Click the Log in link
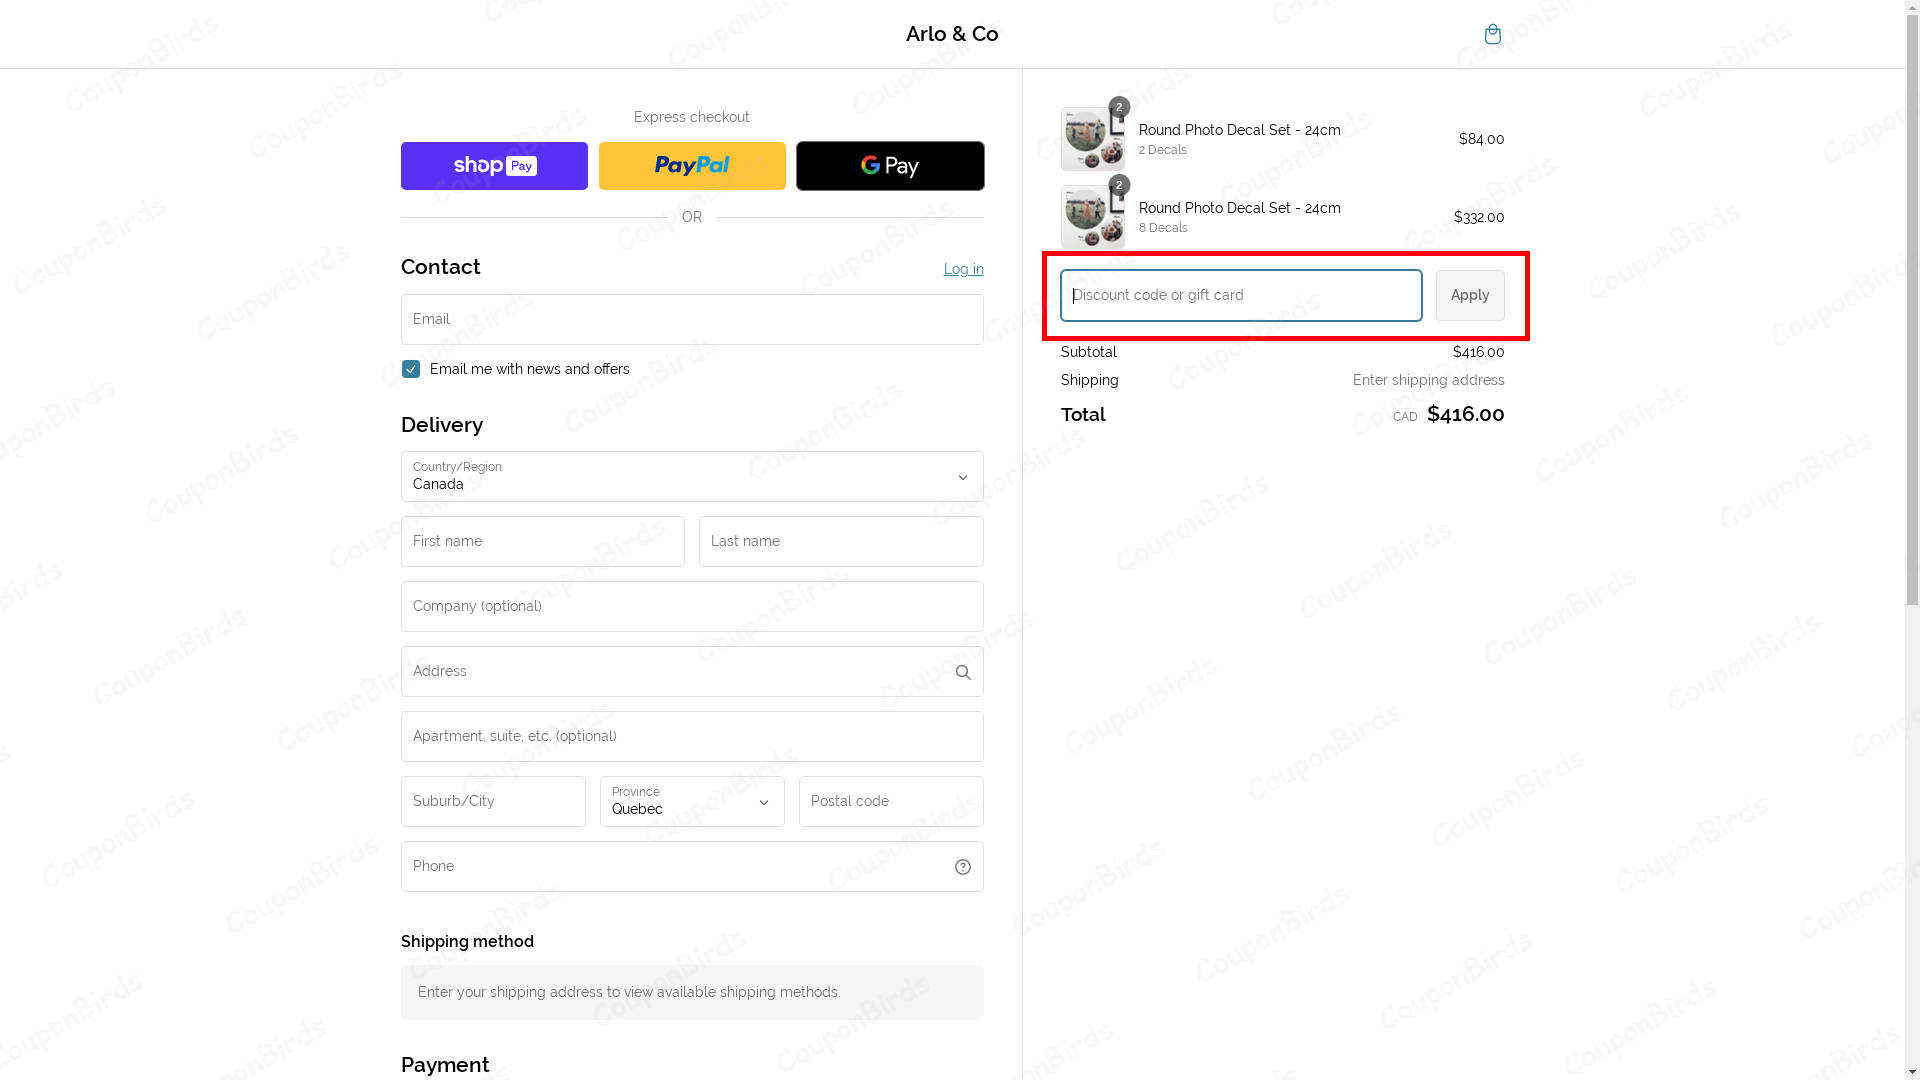This screenshot has width=1920, height=1080. click(963, 269)
